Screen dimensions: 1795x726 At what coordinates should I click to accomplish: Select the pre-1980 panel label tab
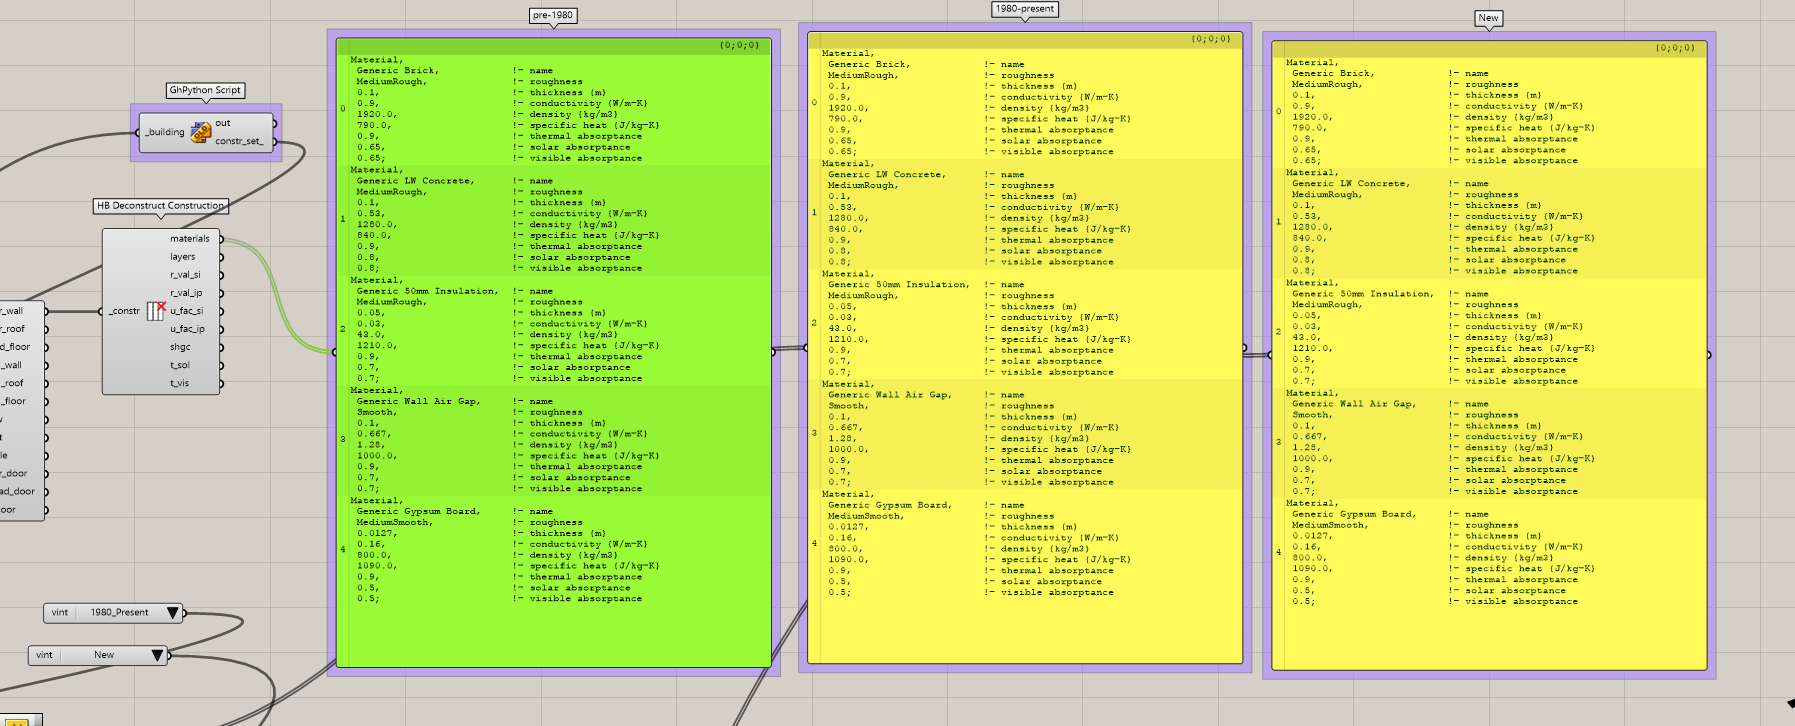pos(553,15)
